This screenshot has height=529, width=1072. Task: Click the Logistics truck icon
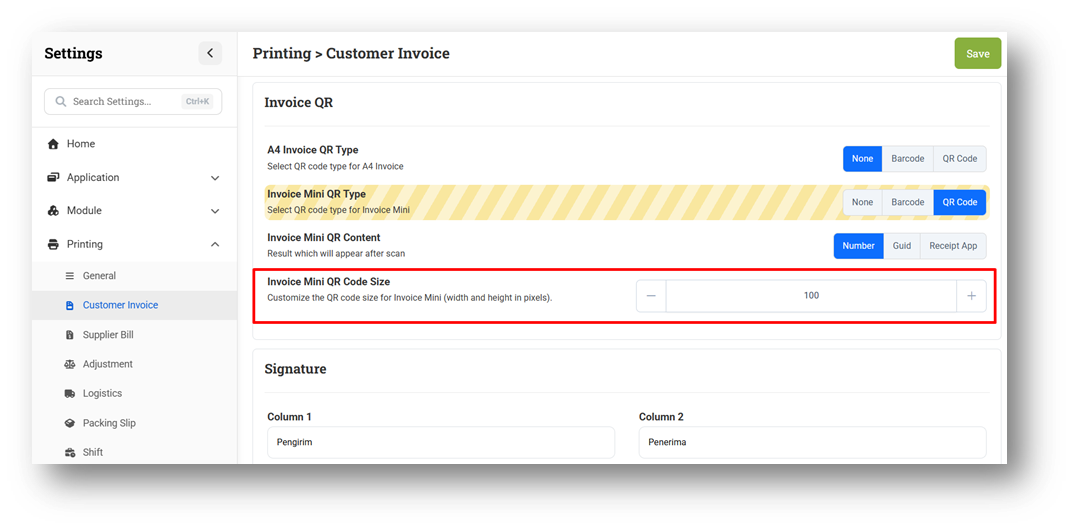coord(69,394)
